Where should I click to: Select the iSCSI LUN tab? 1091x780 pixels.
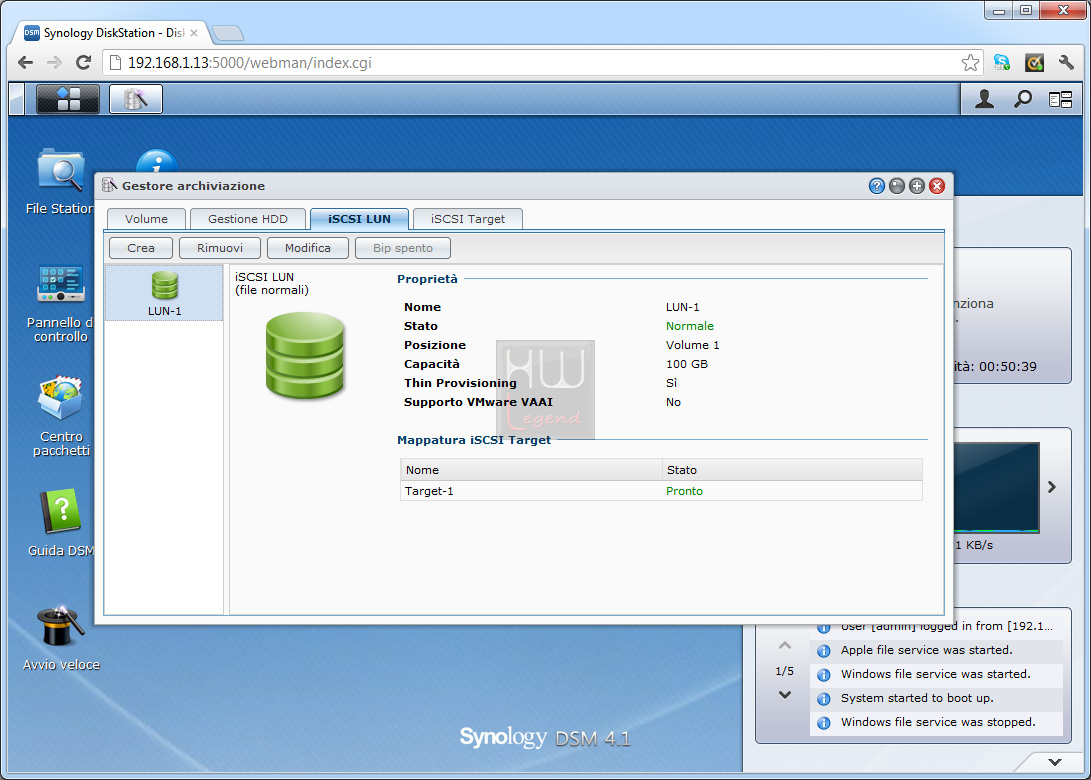tap(359, 218)
